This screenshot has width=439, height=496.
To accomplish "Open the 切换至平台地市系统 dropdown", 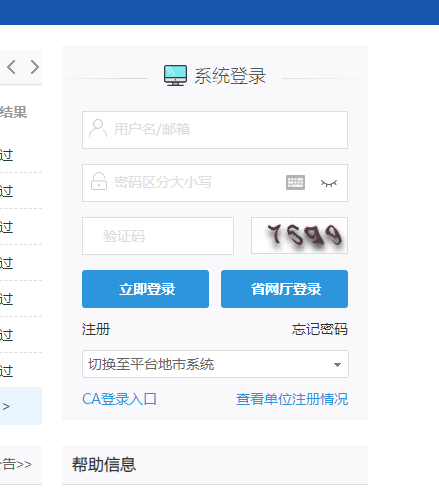I will [x=215, y=364].
